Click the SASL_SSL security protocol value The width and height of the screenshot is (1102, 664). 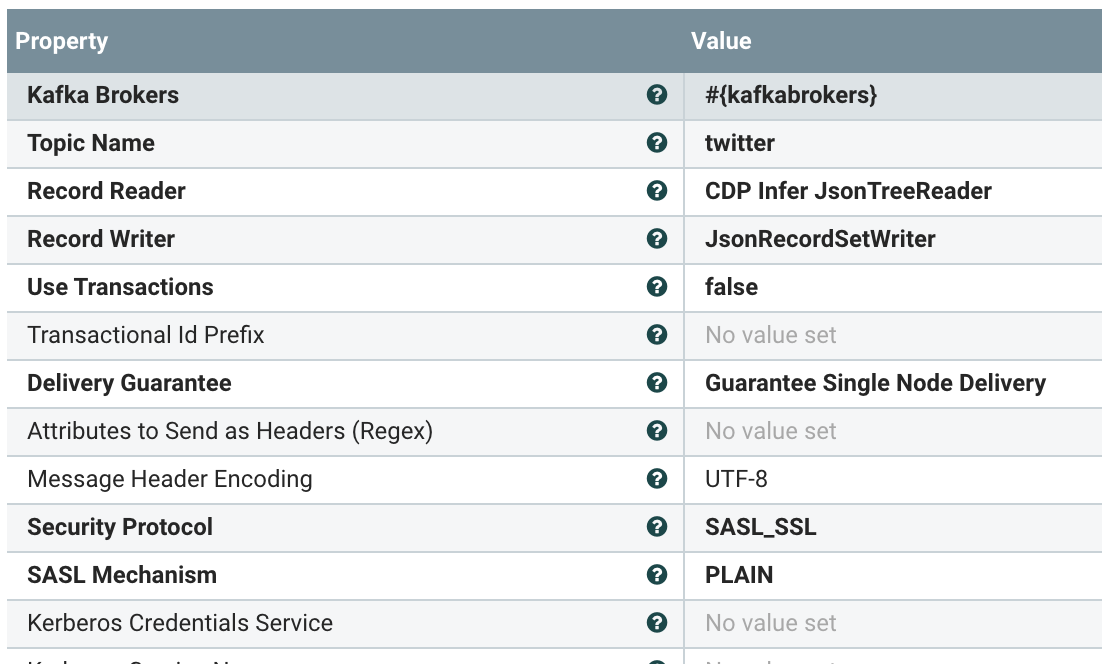[x=761, y=527]
